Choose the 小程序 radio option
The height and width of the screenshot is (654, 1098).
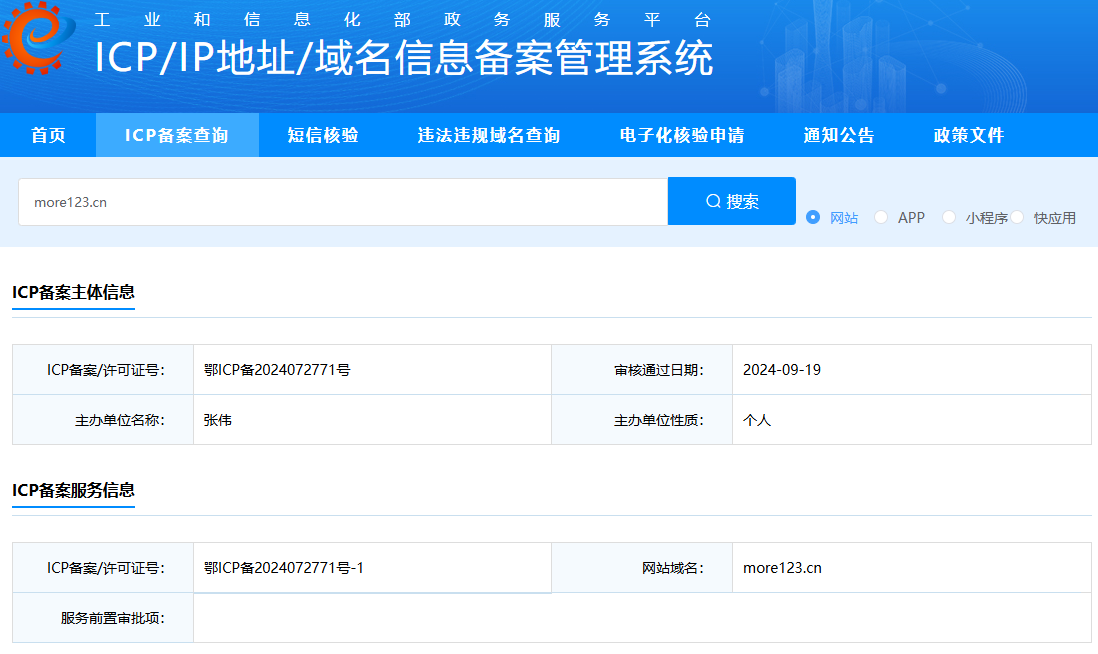click(949, 217)
